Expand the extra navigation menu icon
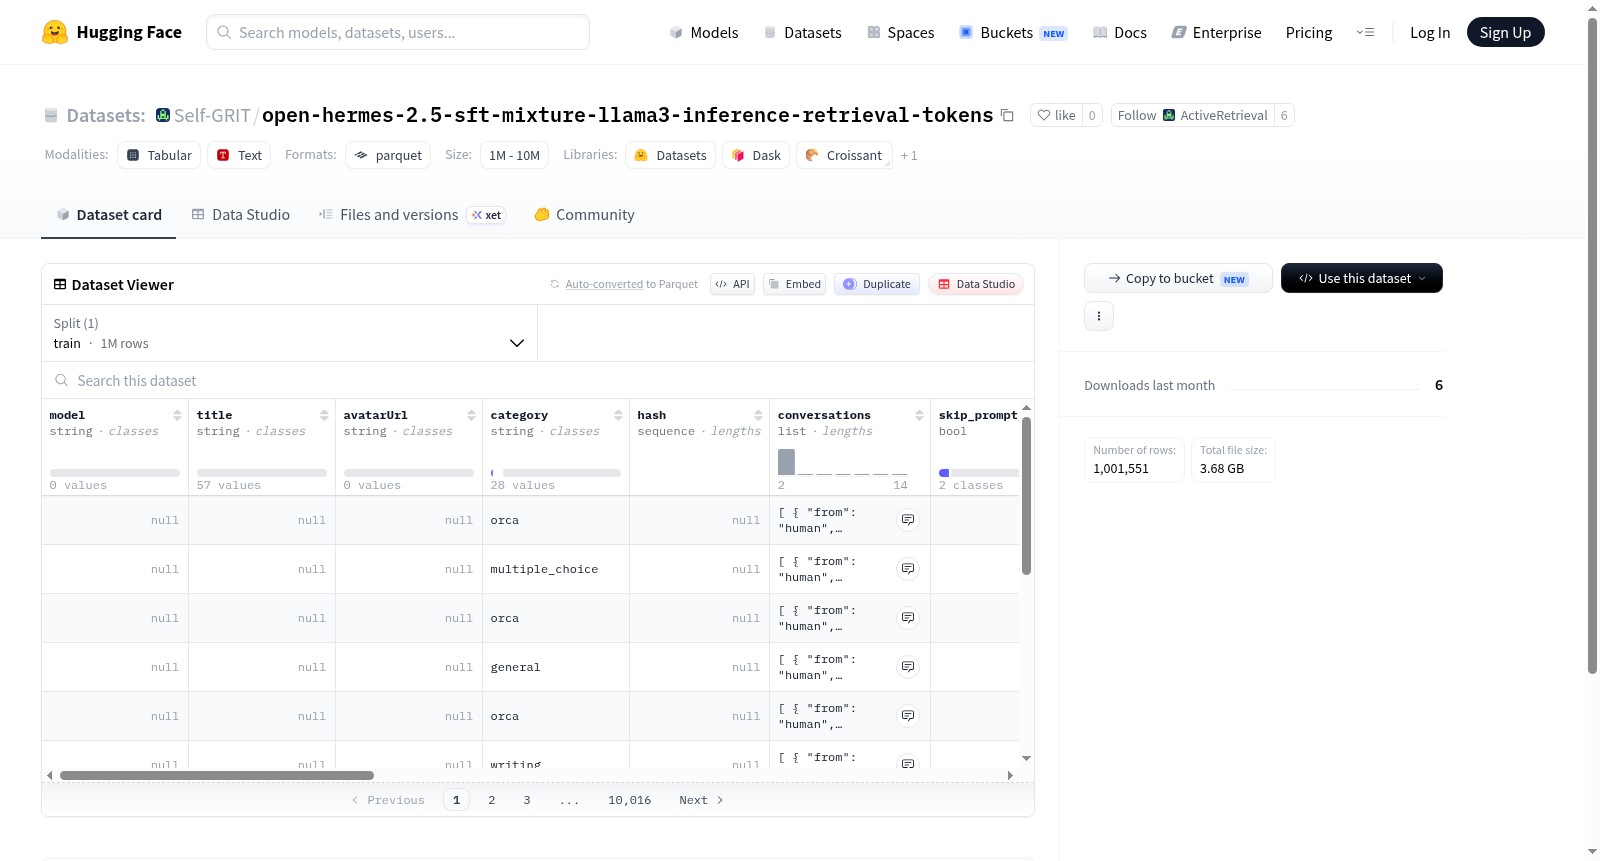Viewport: 1600px width, 861px height. point(1365,32)
